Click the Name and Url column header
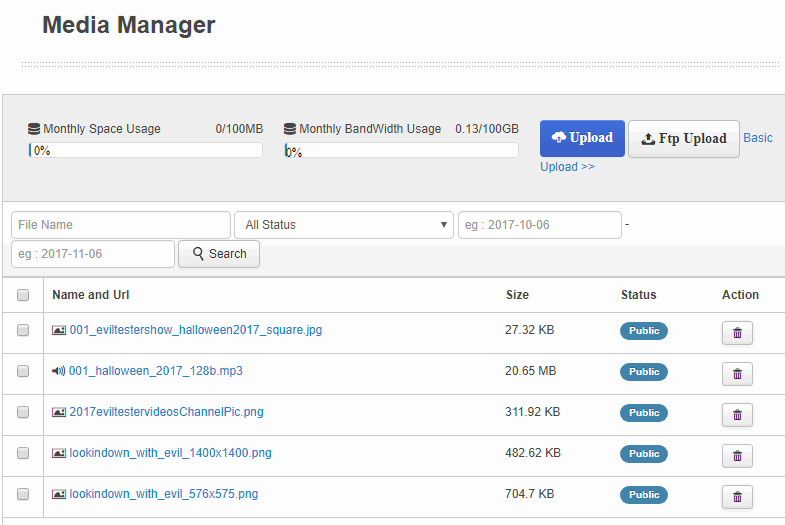 (x=91, y=295)
